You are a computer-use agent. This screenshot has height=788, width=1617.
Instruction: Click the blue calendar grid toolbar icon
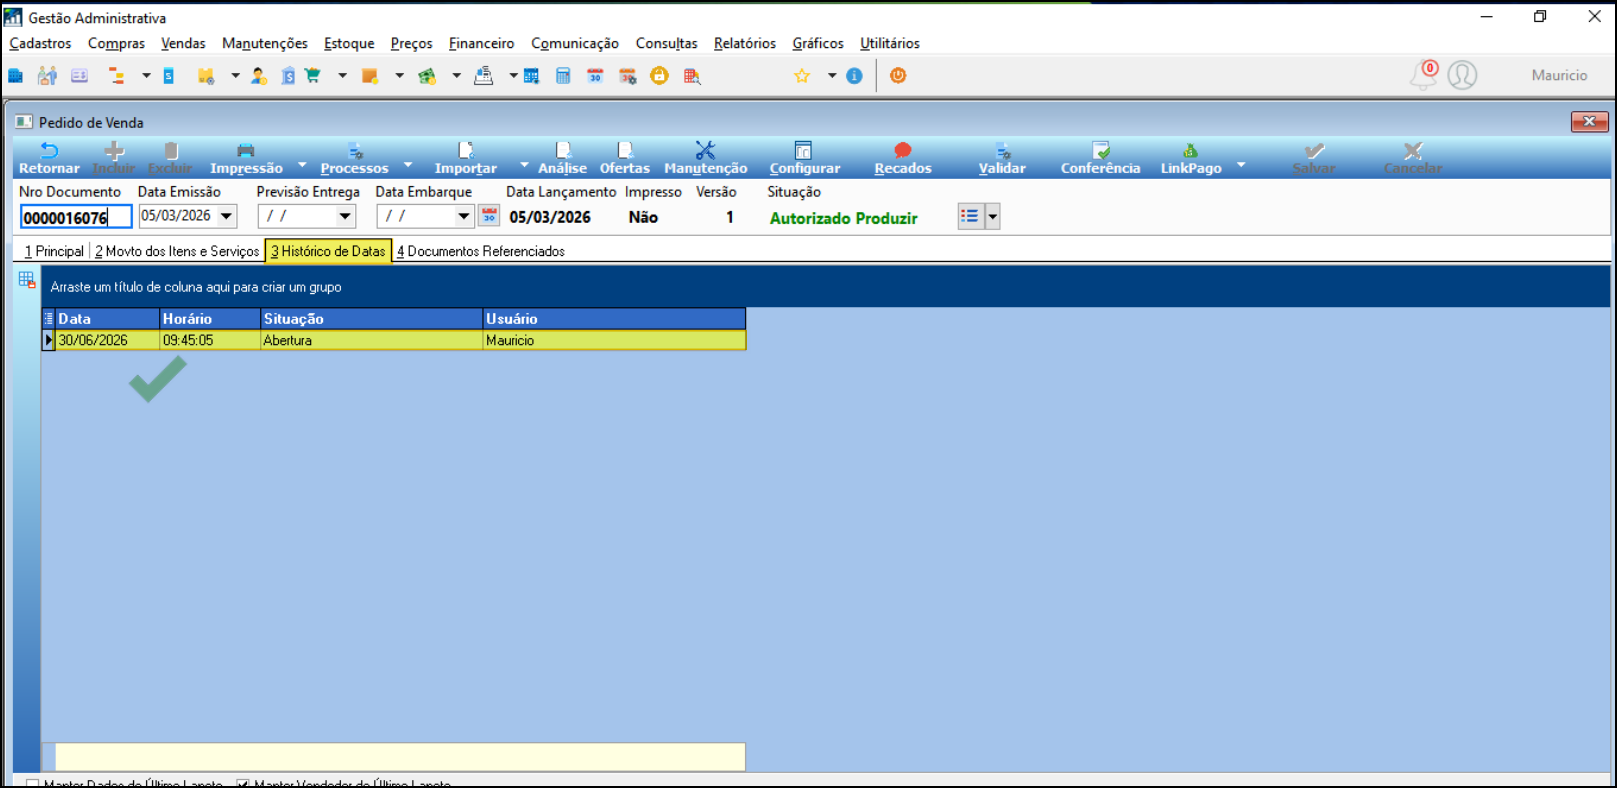click(x=531, y=76)
